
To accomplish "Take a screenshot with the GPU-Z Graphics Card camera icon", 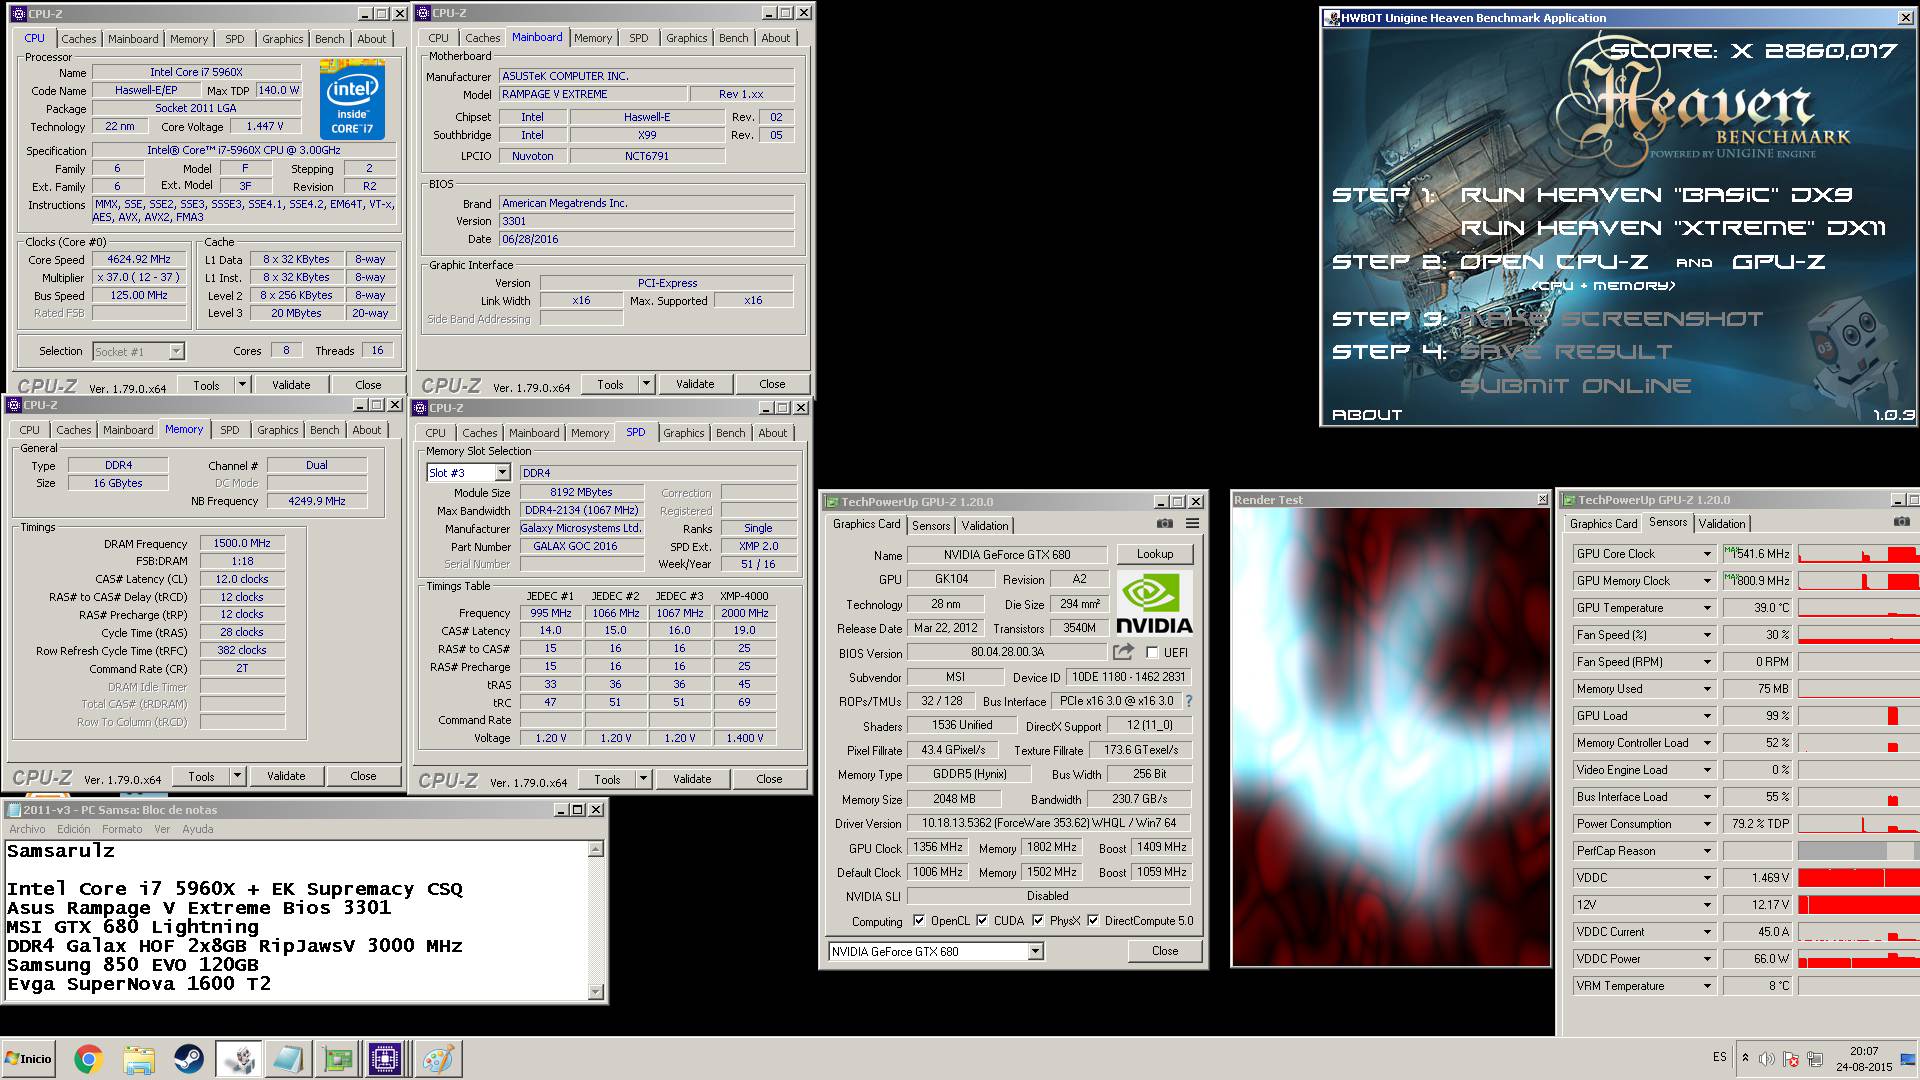I will [x=1165, y=523].
